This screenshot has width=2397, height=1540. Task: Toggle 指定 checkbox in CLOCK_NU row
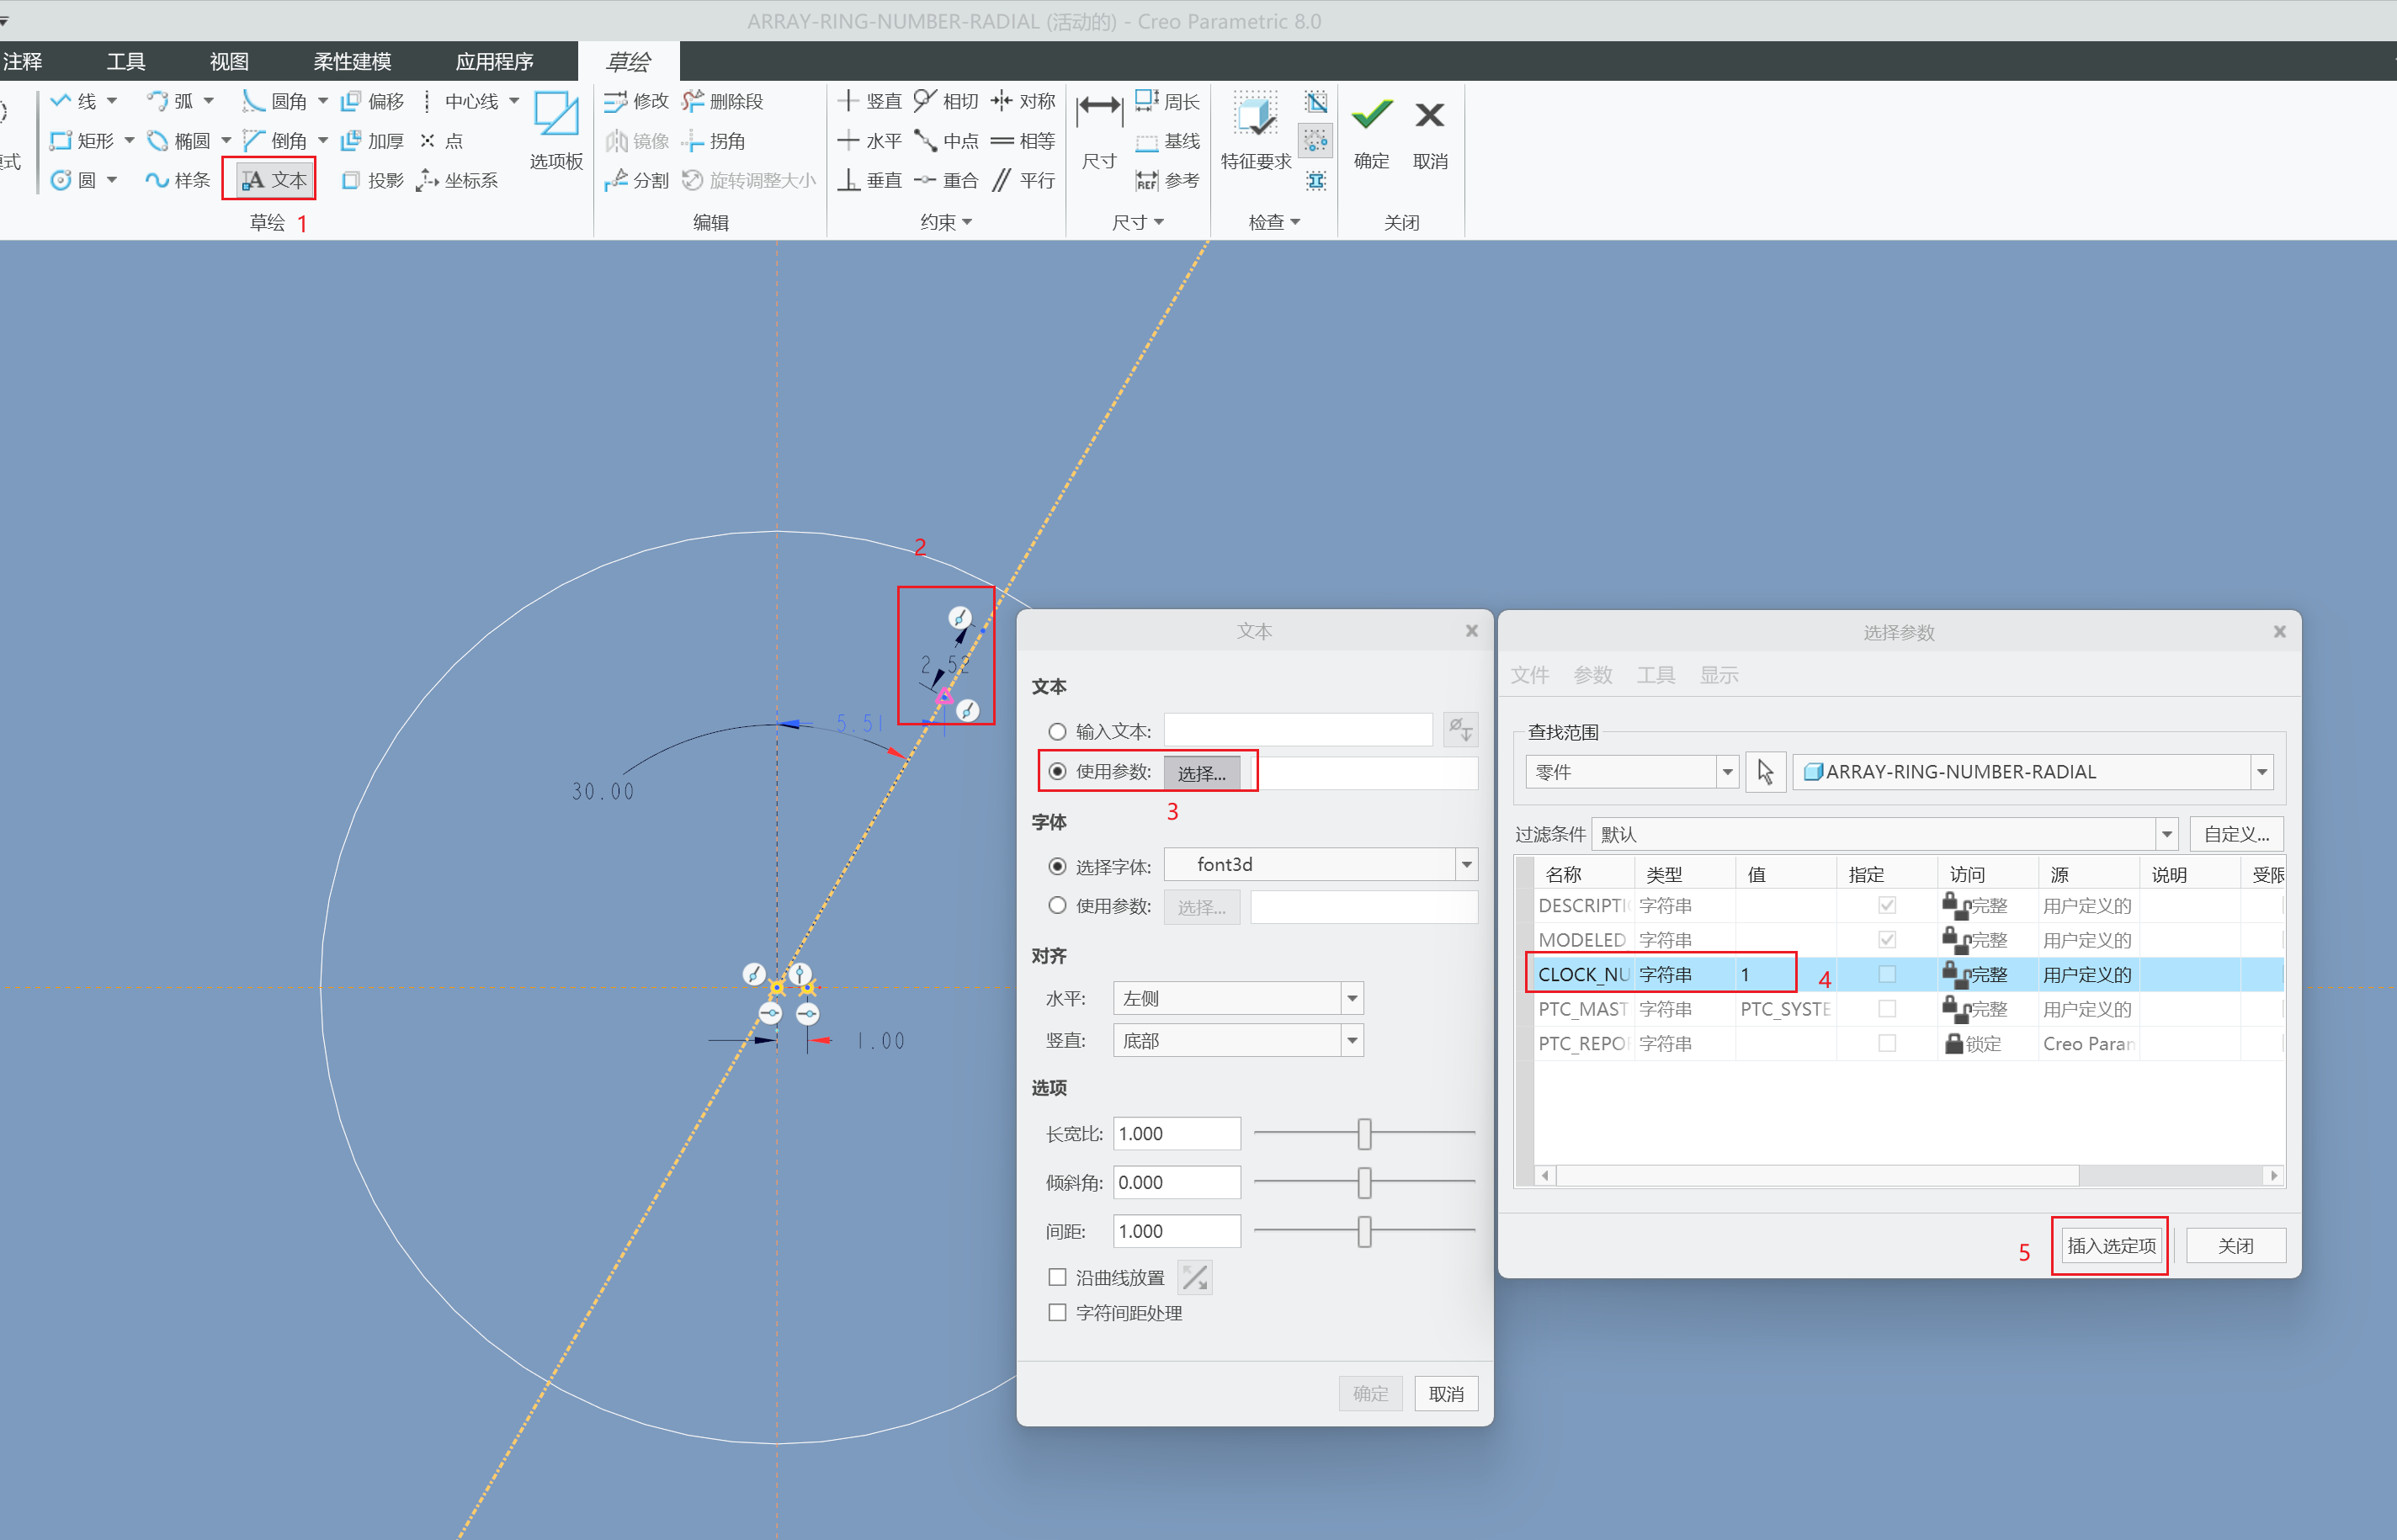1887,974
